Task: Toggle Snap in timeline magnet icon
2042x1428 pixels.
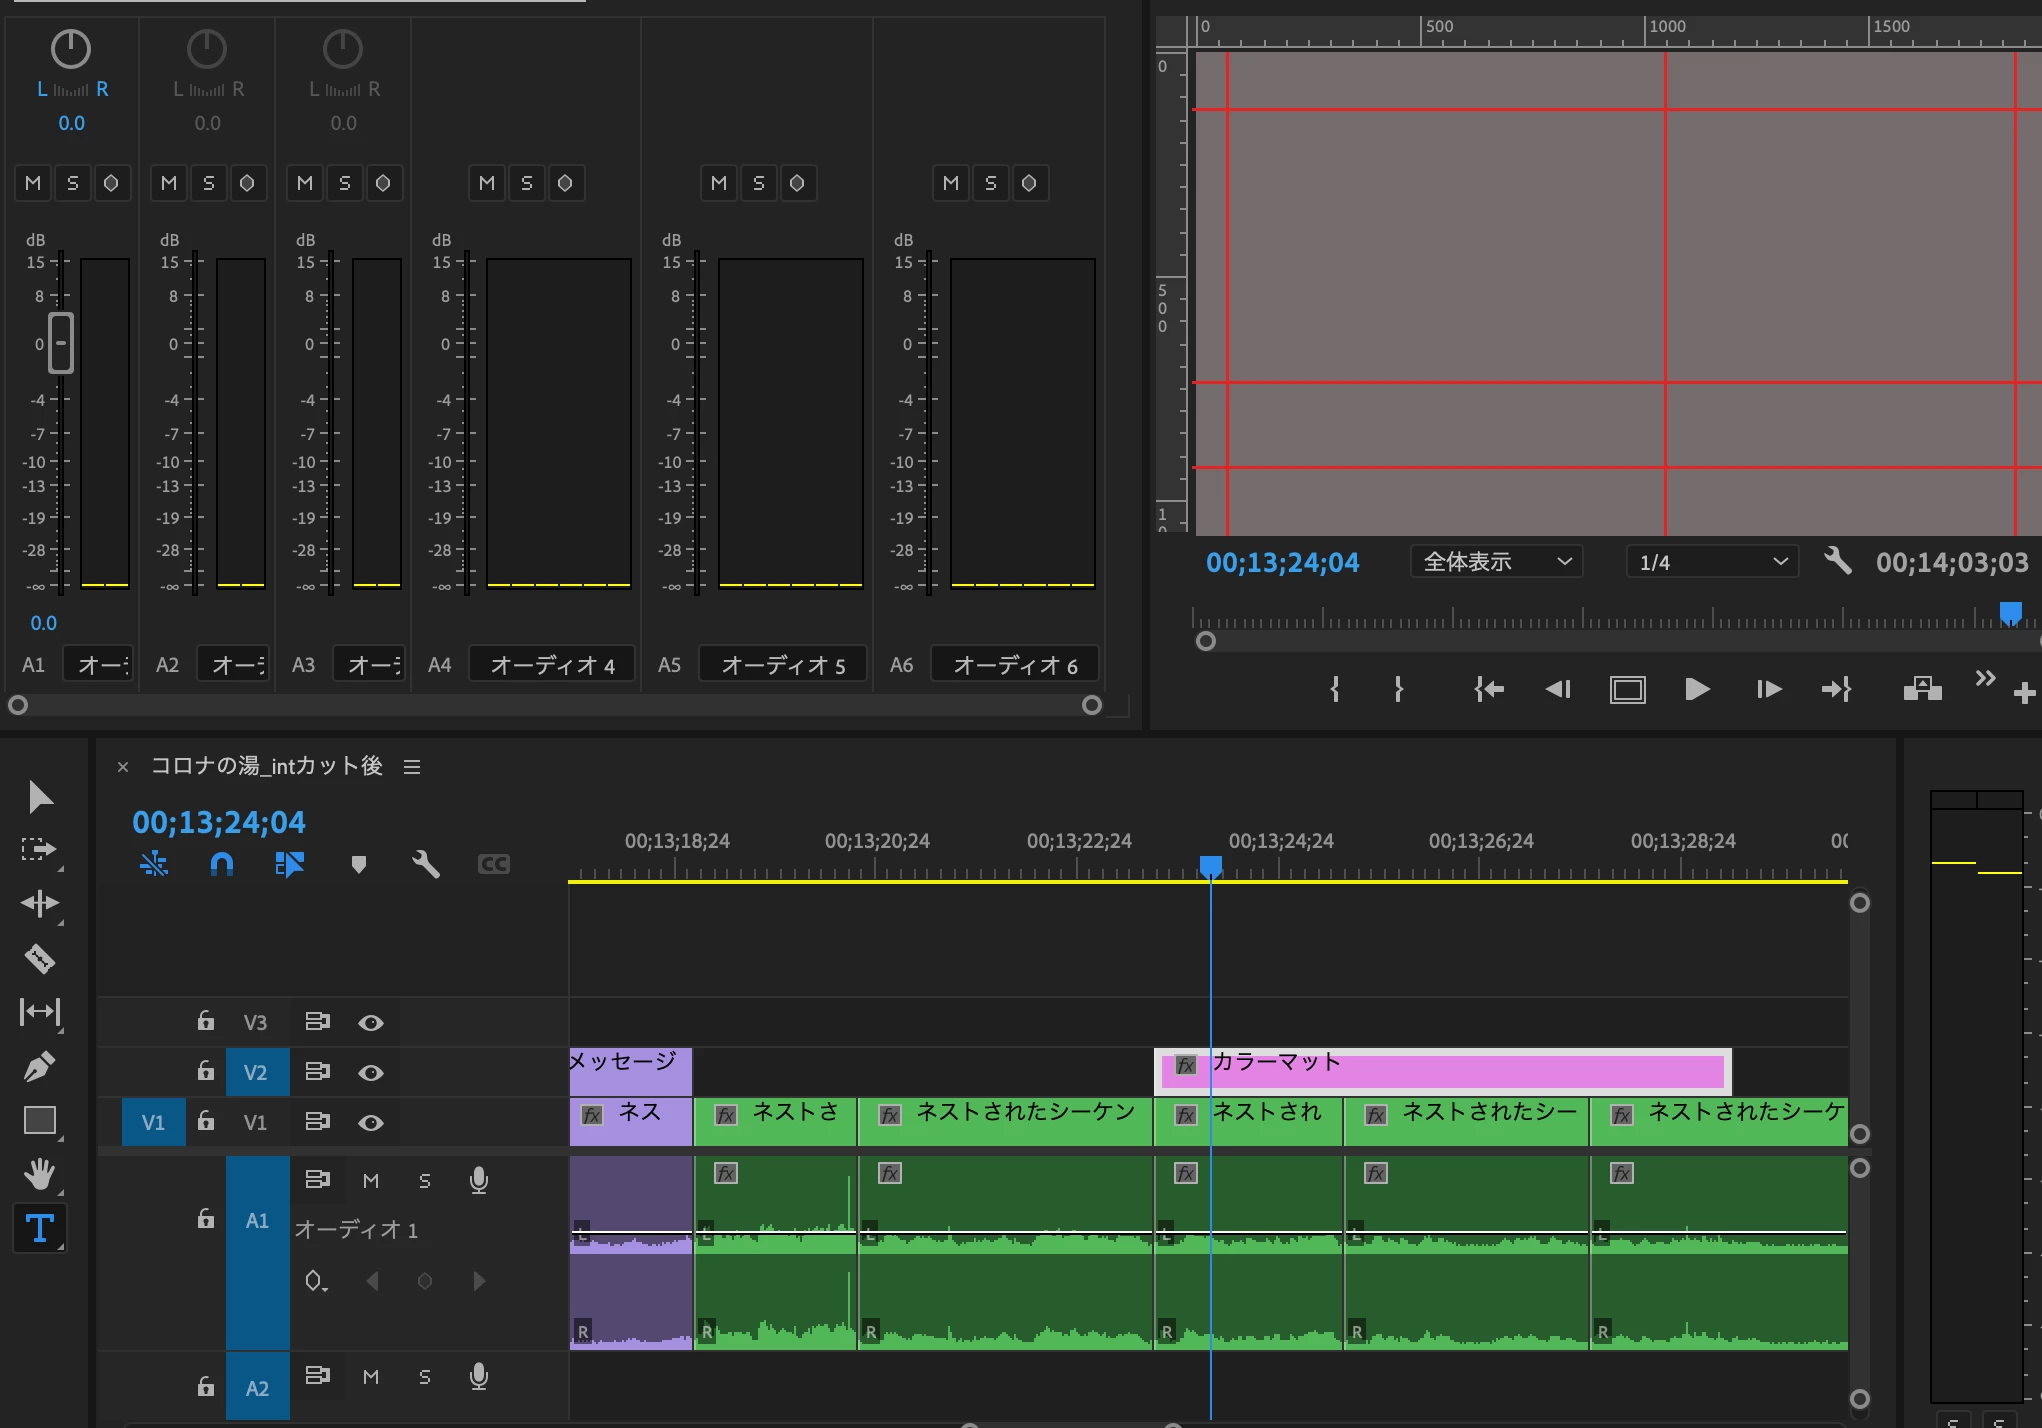Action: pyautogui.click(x=222, y=864)
